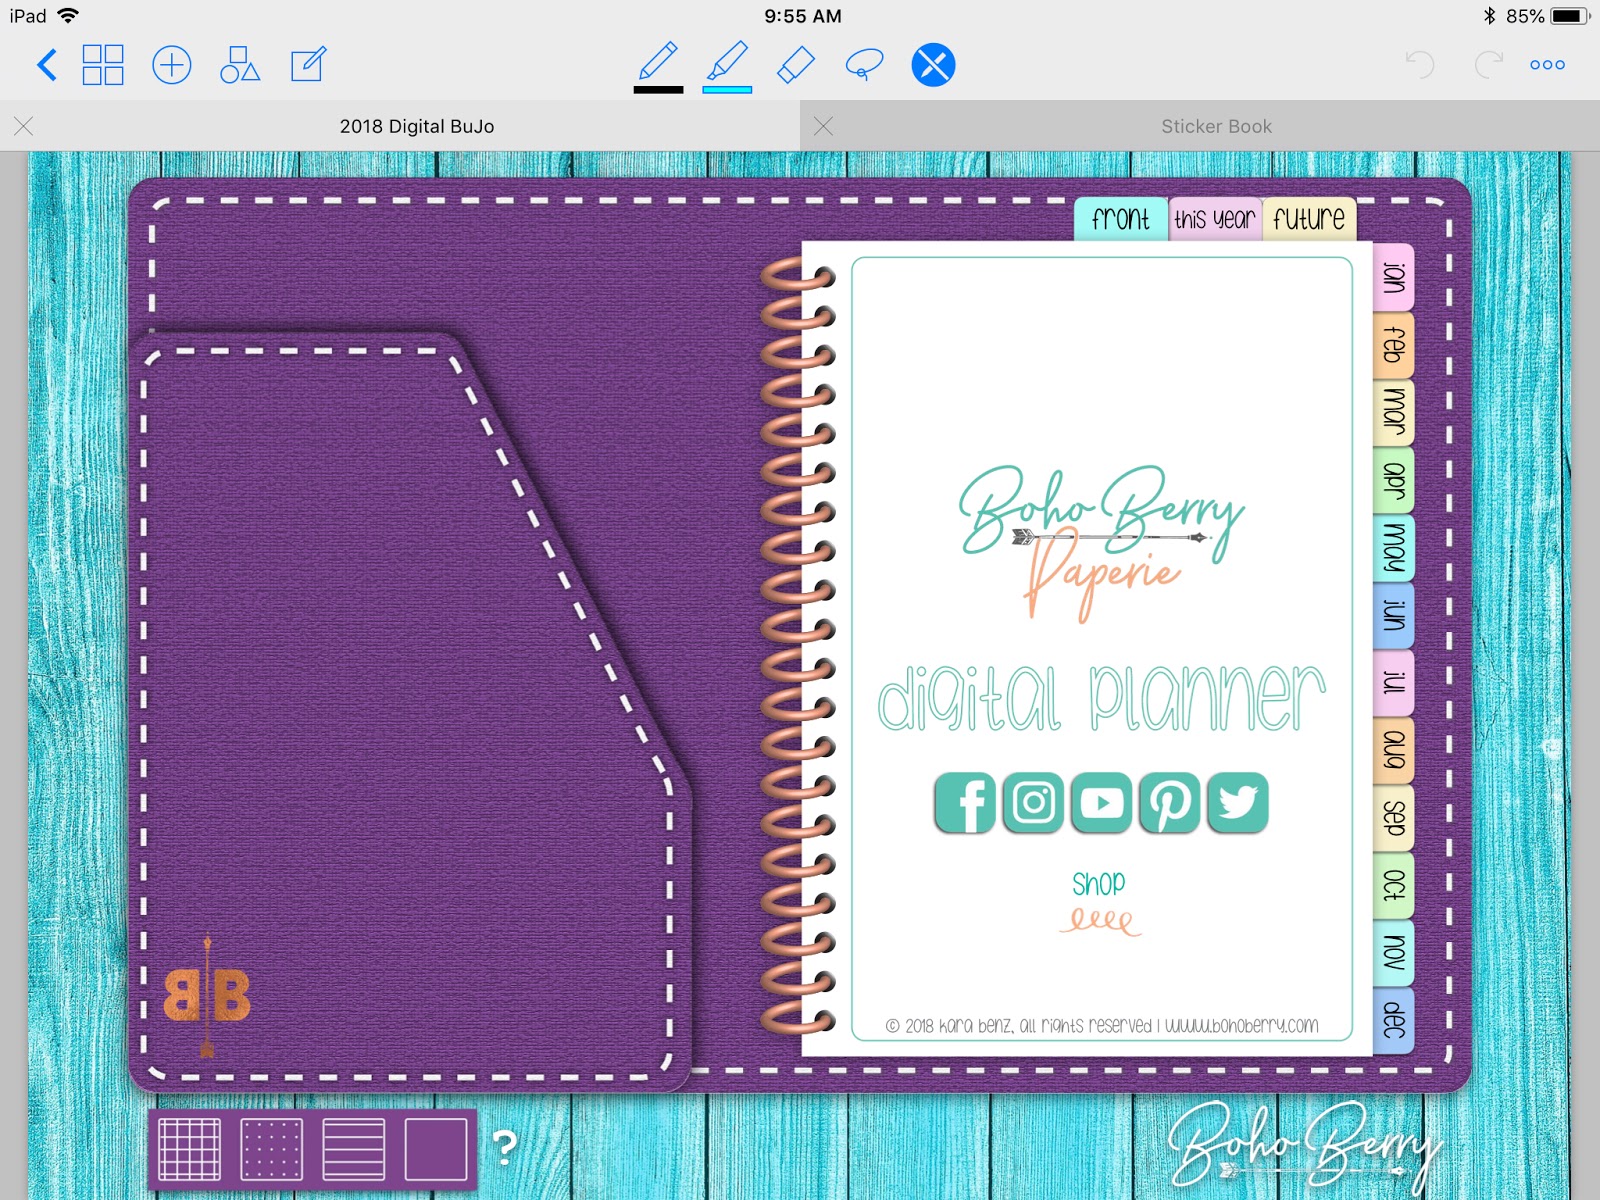Open the More options menu
1600x1200 pixels.
tap(1547, 64)
